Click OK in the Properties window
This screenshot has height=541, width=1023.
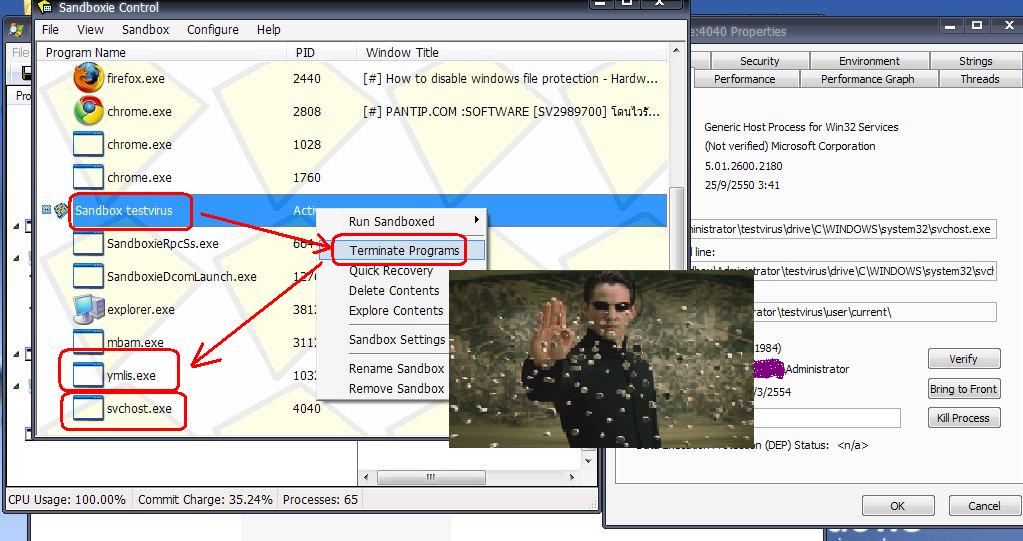pyautogui.click(x=898, y=506)
